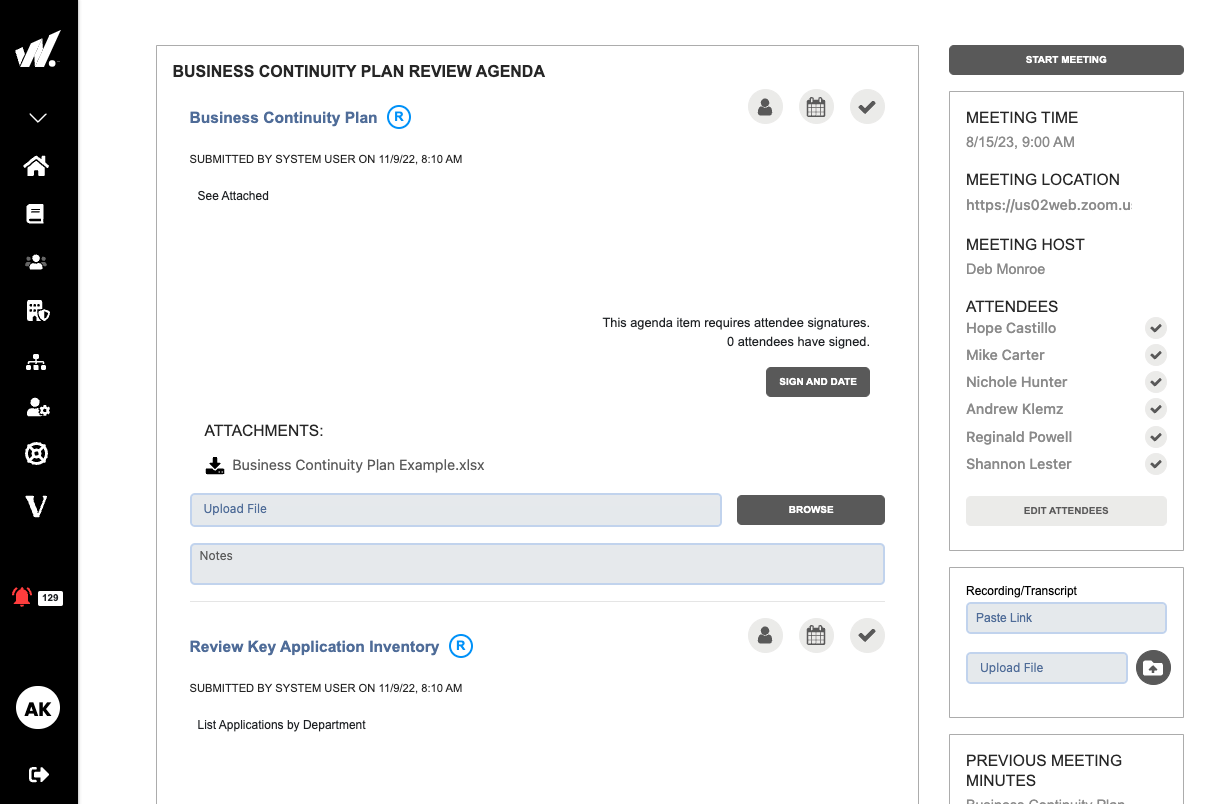Open the contacts/people section in sidebar

coord(37,261)
